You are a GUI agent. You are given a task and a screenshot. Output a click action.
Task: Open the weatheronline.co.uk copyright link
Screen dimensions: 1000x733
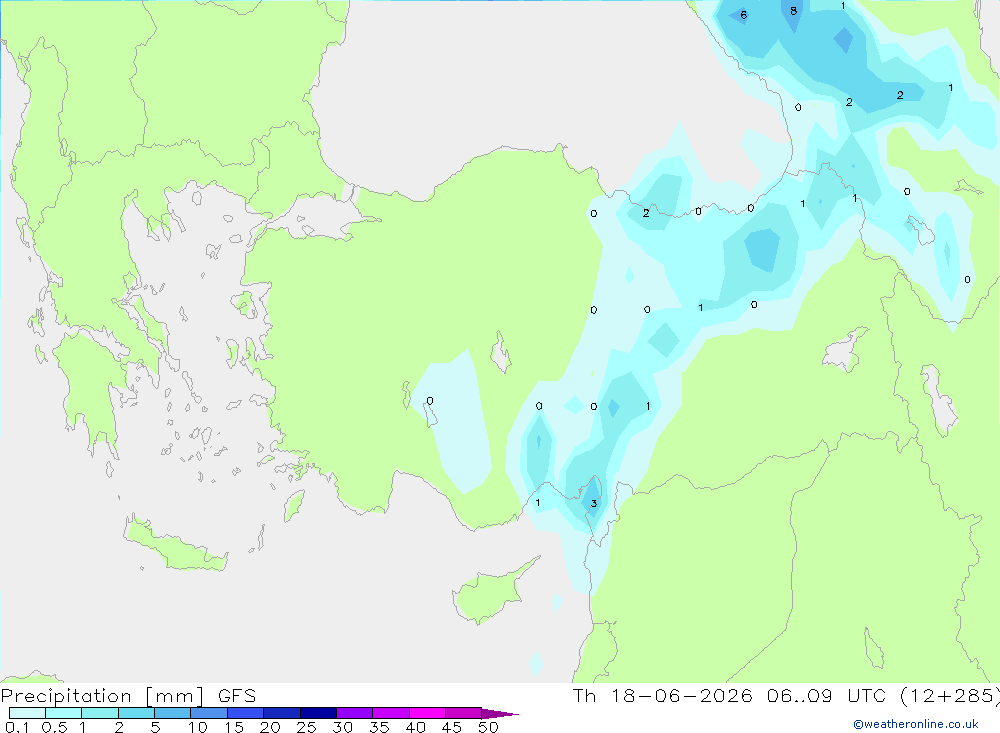tap(915, 724)
